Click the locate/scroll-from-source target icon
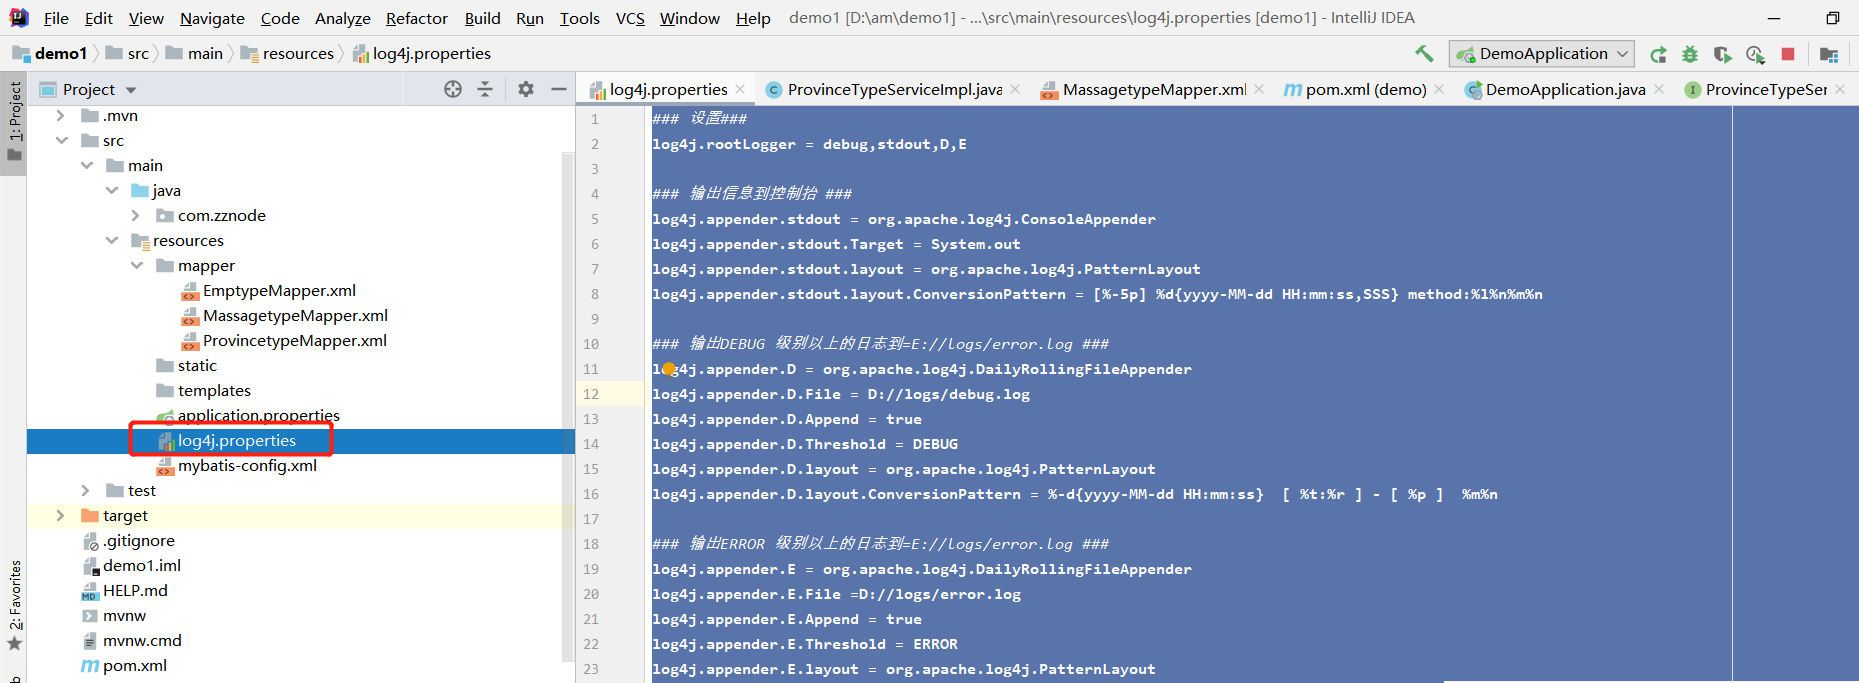This screenshot has width=1859, height=683. pyautogui.click(x=453, y=89)
